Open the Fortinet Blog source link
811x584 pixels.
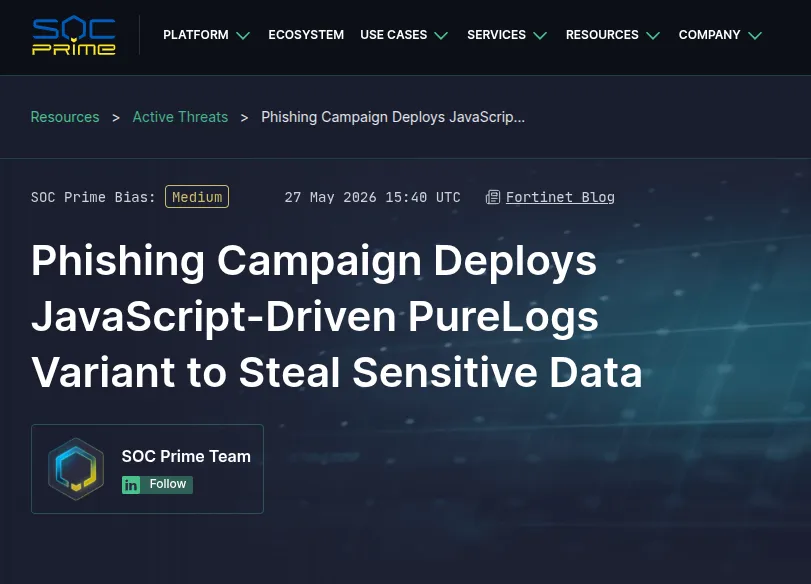click(560, 197)
